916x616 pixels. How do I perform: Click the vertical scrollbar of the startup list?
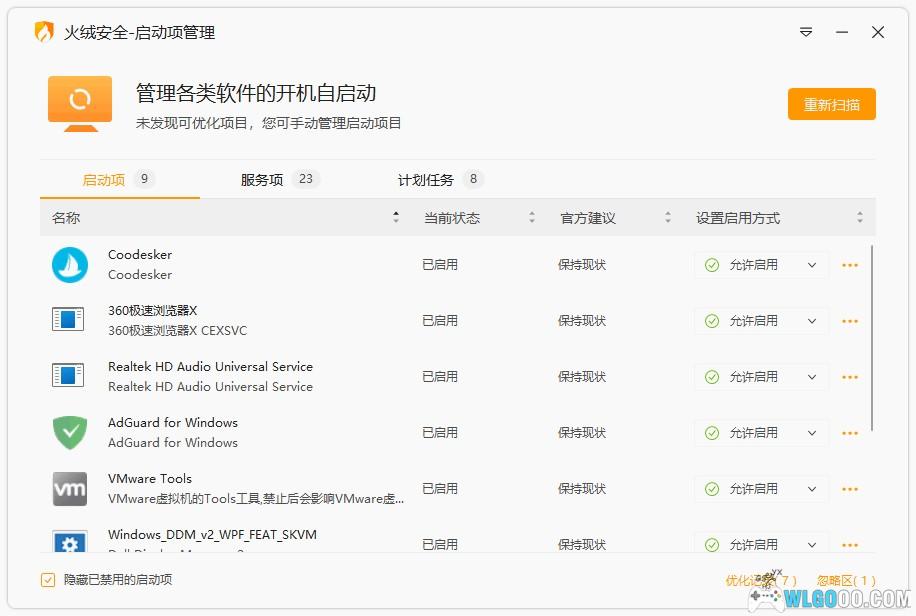click(x=873, y=340)
